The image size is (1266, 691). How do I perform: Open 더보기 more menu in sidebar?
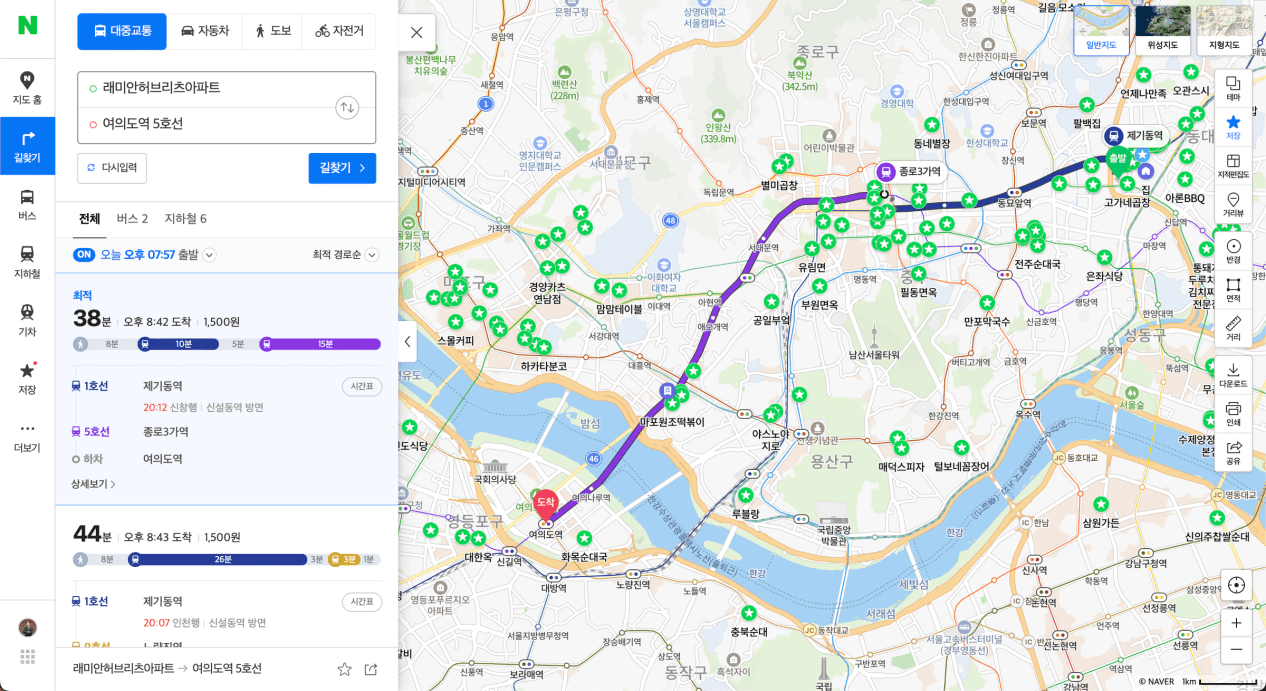click(x=27, y=436)
